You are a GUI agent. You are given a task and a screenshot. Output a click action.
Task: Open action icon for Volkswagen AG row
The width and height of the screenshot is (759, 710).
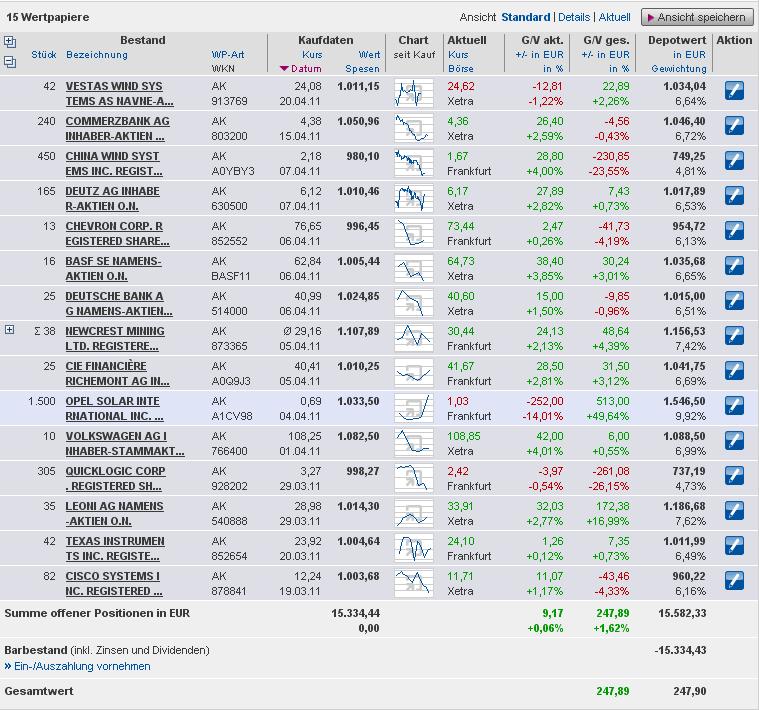pos(734,440)
